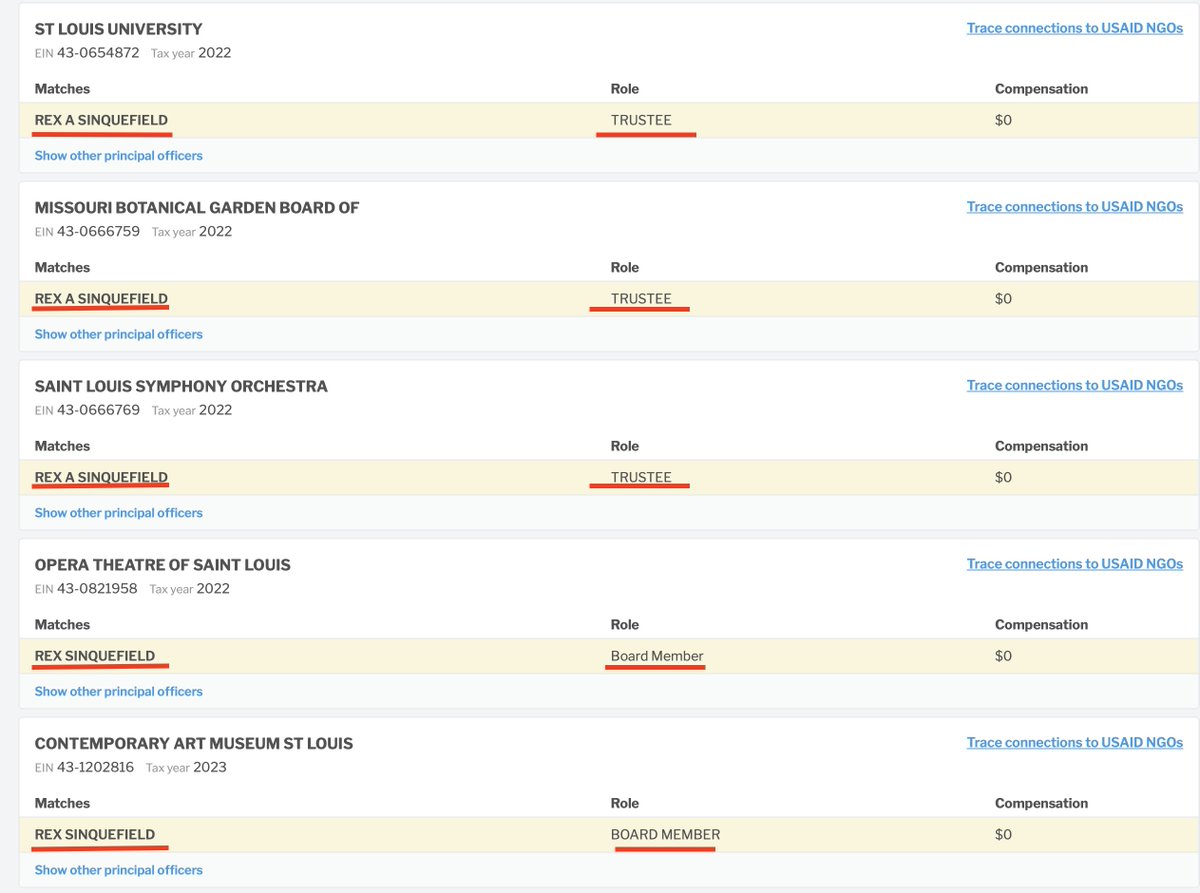1200x893 pixels.
Task: Click EIN 43-0666769 value
Action: pyautogui.click(x=98, y=410)
